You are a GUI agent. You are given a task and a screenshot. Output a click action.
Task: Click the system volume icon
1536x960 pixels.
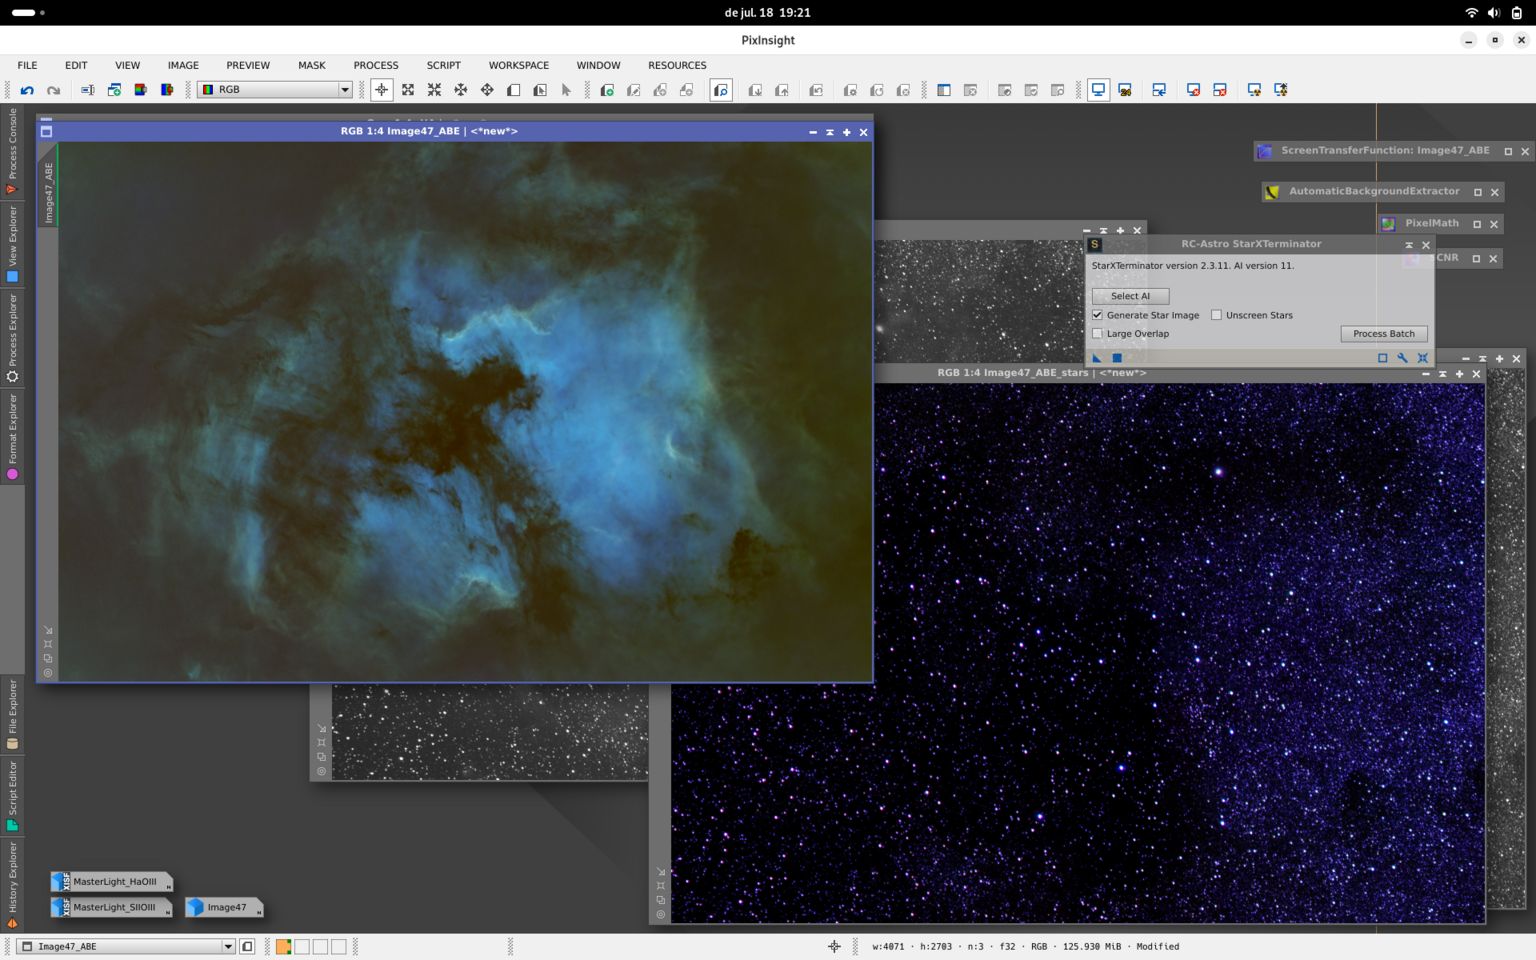pos(1494,13)
